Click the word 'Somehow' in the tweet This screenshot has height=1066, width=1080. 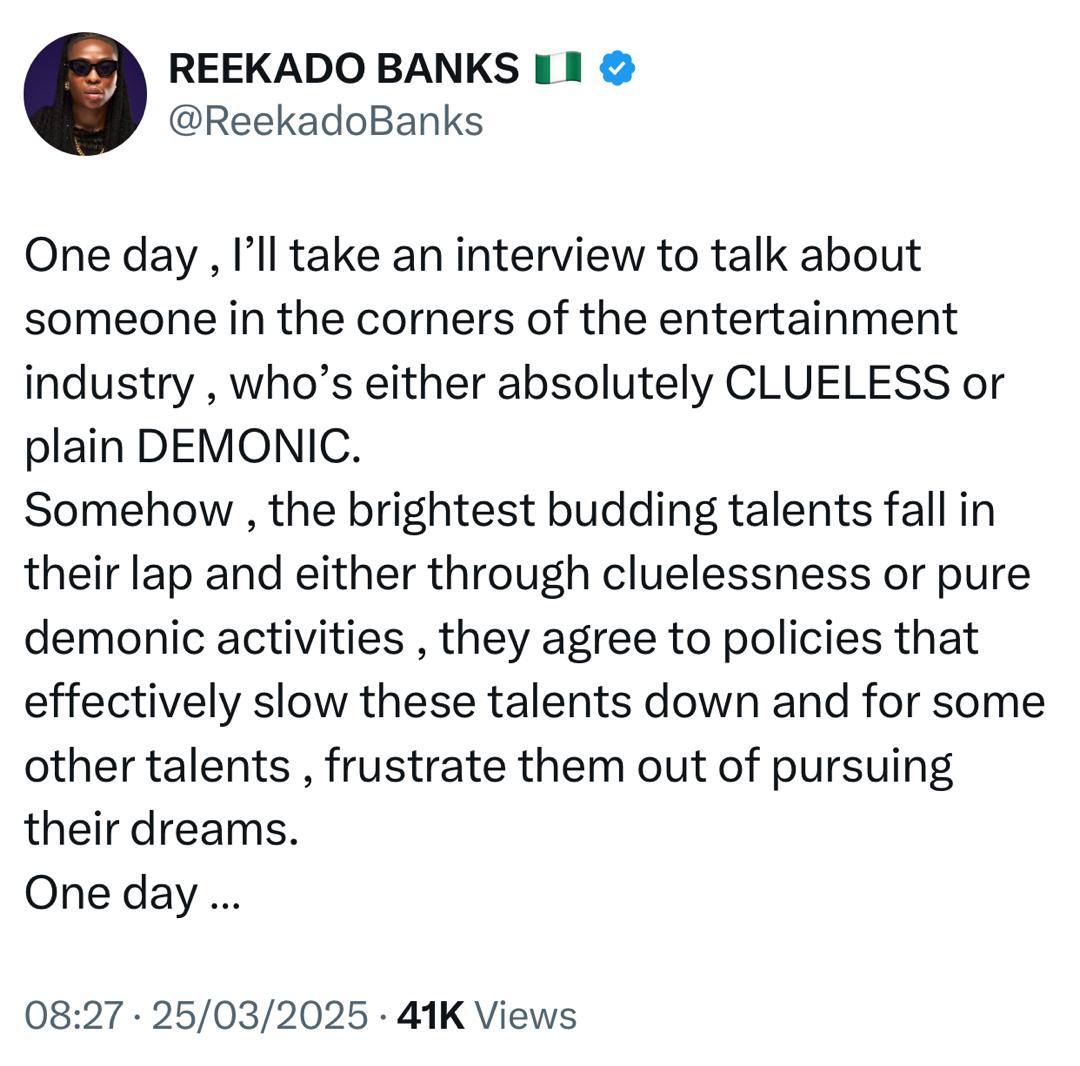tap(128, 511)
